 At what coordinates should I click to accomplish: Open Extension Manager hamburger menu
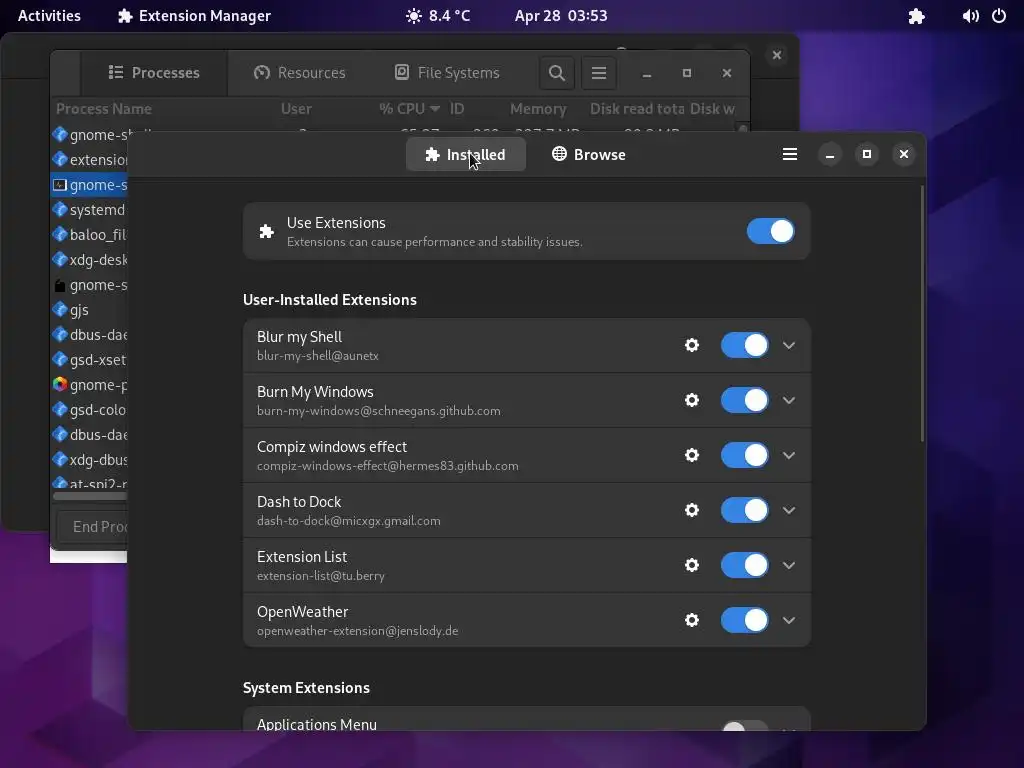[x=790, y=154]
